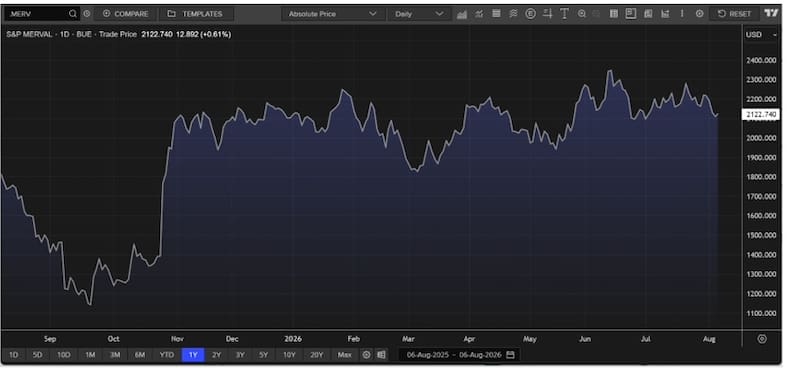Click the TradingView logo icon
This screenshot has height=372, width=800.
click(771, 14)
